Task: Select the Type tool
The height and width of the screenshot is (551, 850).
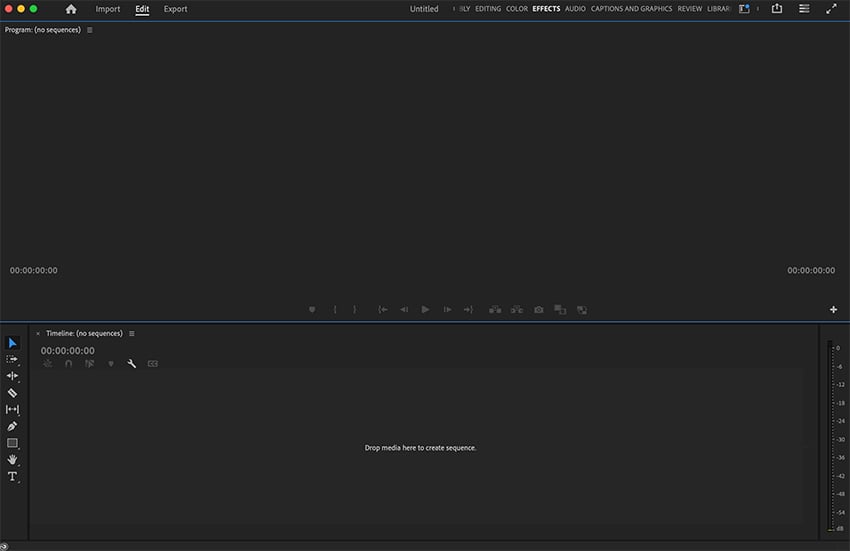Action: point(12,477)
